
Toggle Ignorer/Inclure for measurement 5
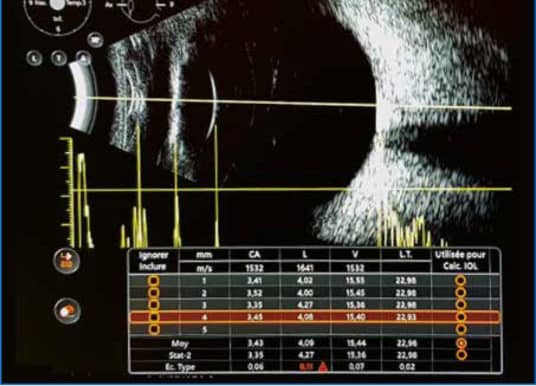pos(154,330)
